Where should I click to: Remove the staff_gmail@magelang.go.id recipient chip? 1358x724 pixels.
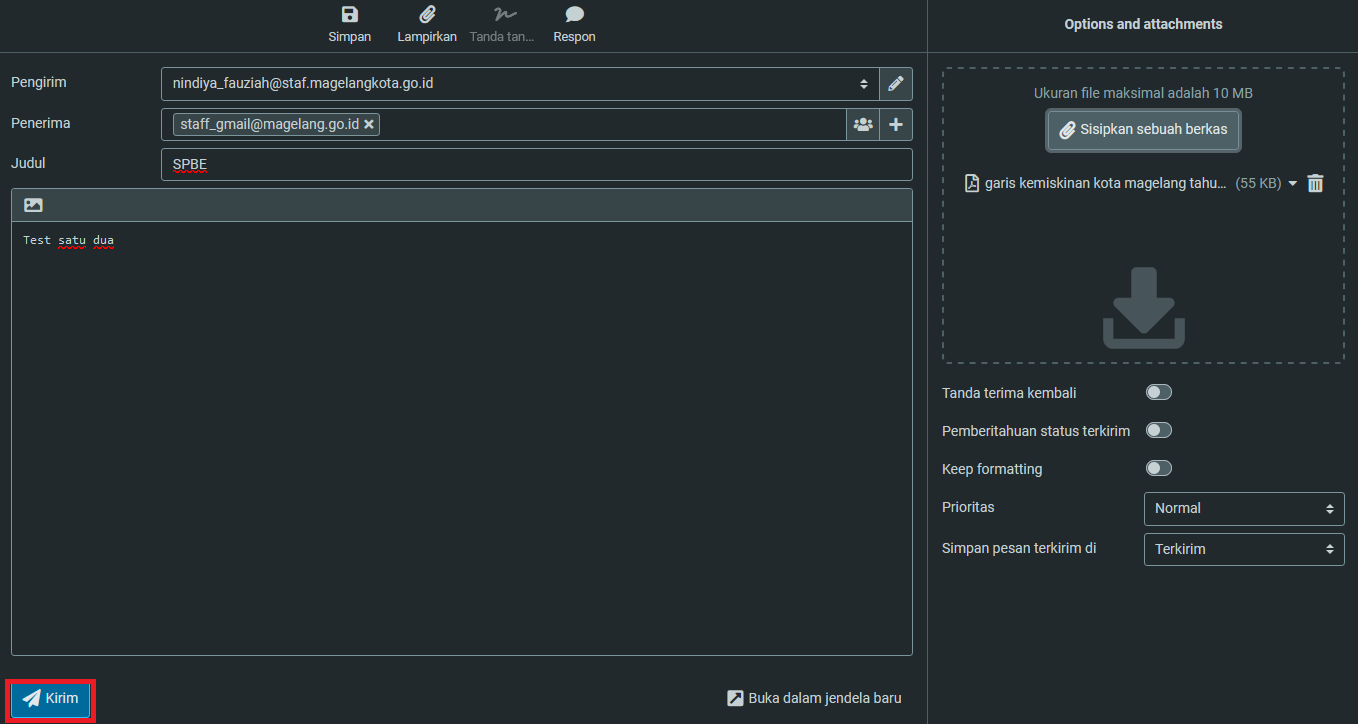[x=369, y=124]
